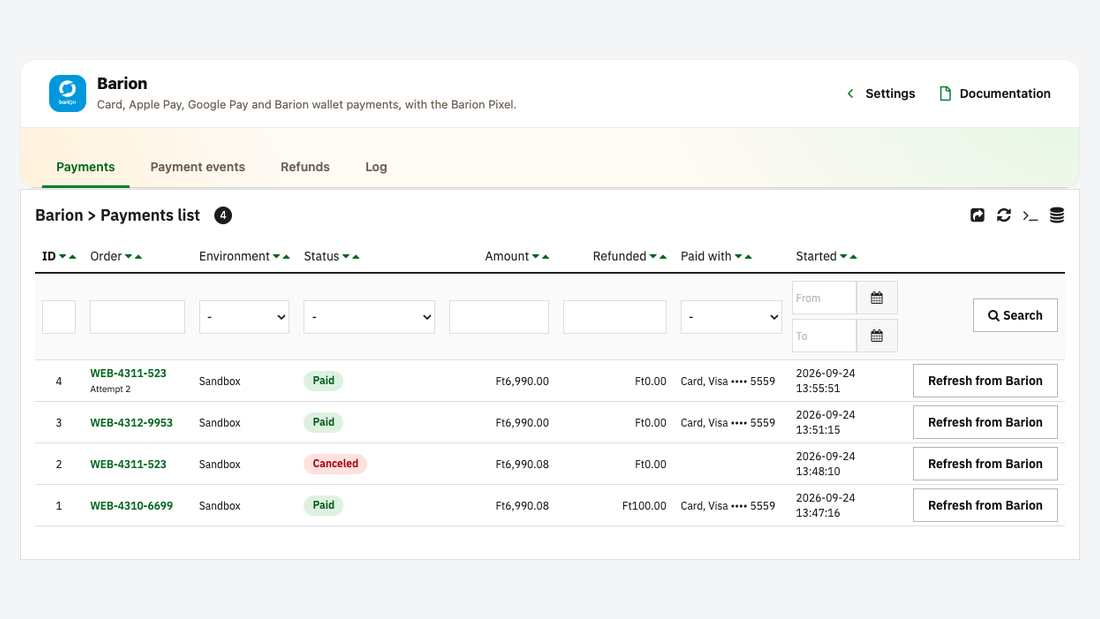Refresh from Barion for payment ID 4

[985, 381]
